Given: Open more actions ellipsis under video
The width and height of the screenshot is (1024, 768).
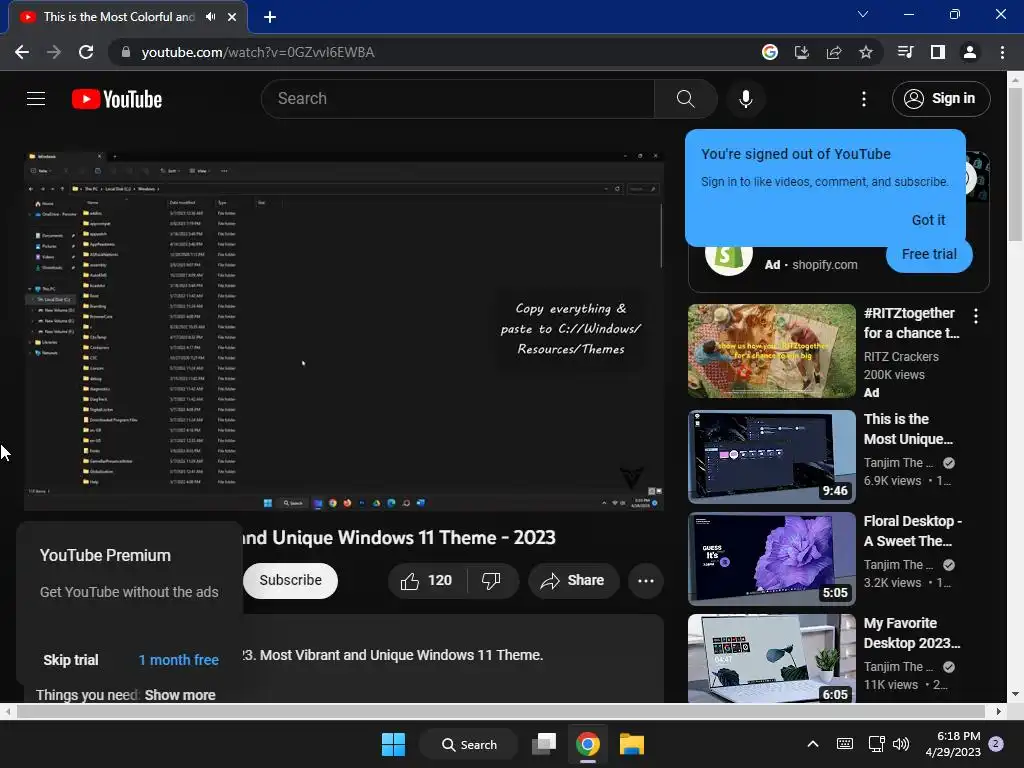Looking at the screenshot, I should click(646, 581).
